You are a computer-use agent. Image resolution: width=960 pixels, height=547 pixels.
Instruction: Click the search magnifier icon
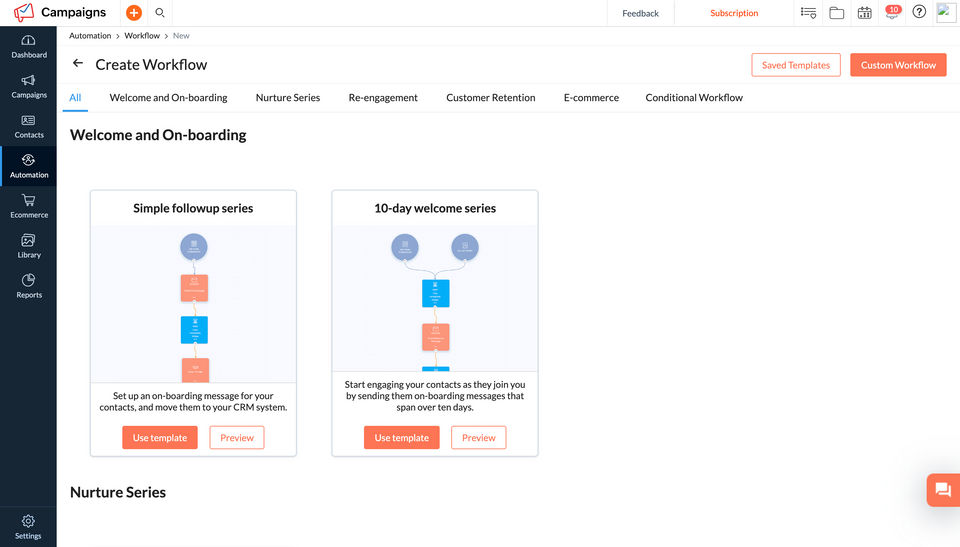pos(160,13)
